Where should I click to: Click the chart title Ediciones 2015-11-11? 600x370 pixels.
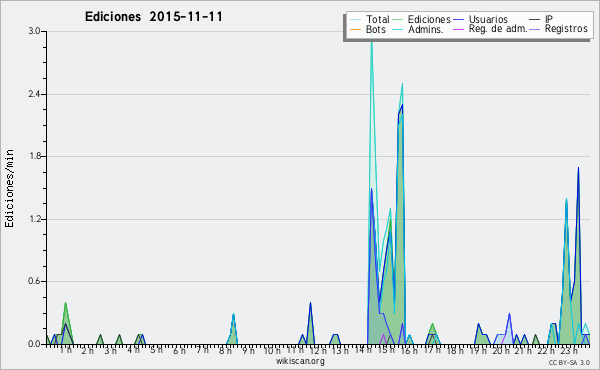pyautogui.click(x=153, y=17)
